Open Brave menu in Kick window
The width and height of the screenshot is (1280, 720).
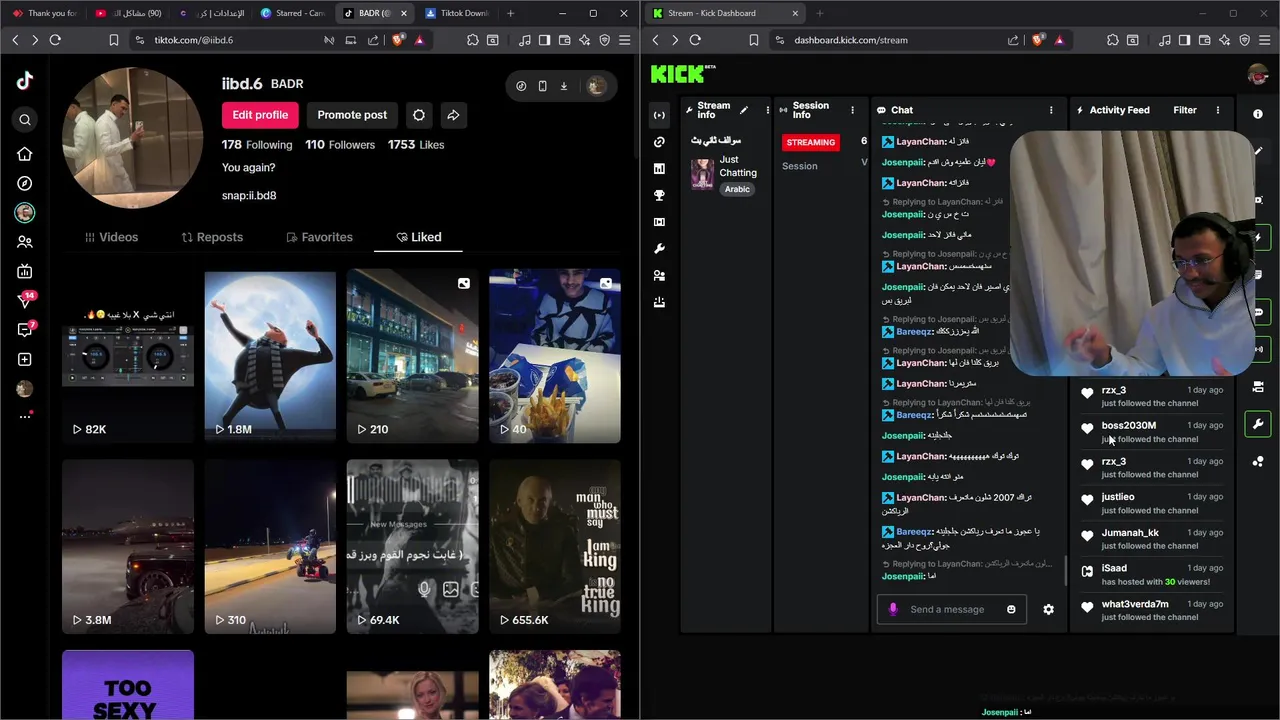coord(1265,40)
